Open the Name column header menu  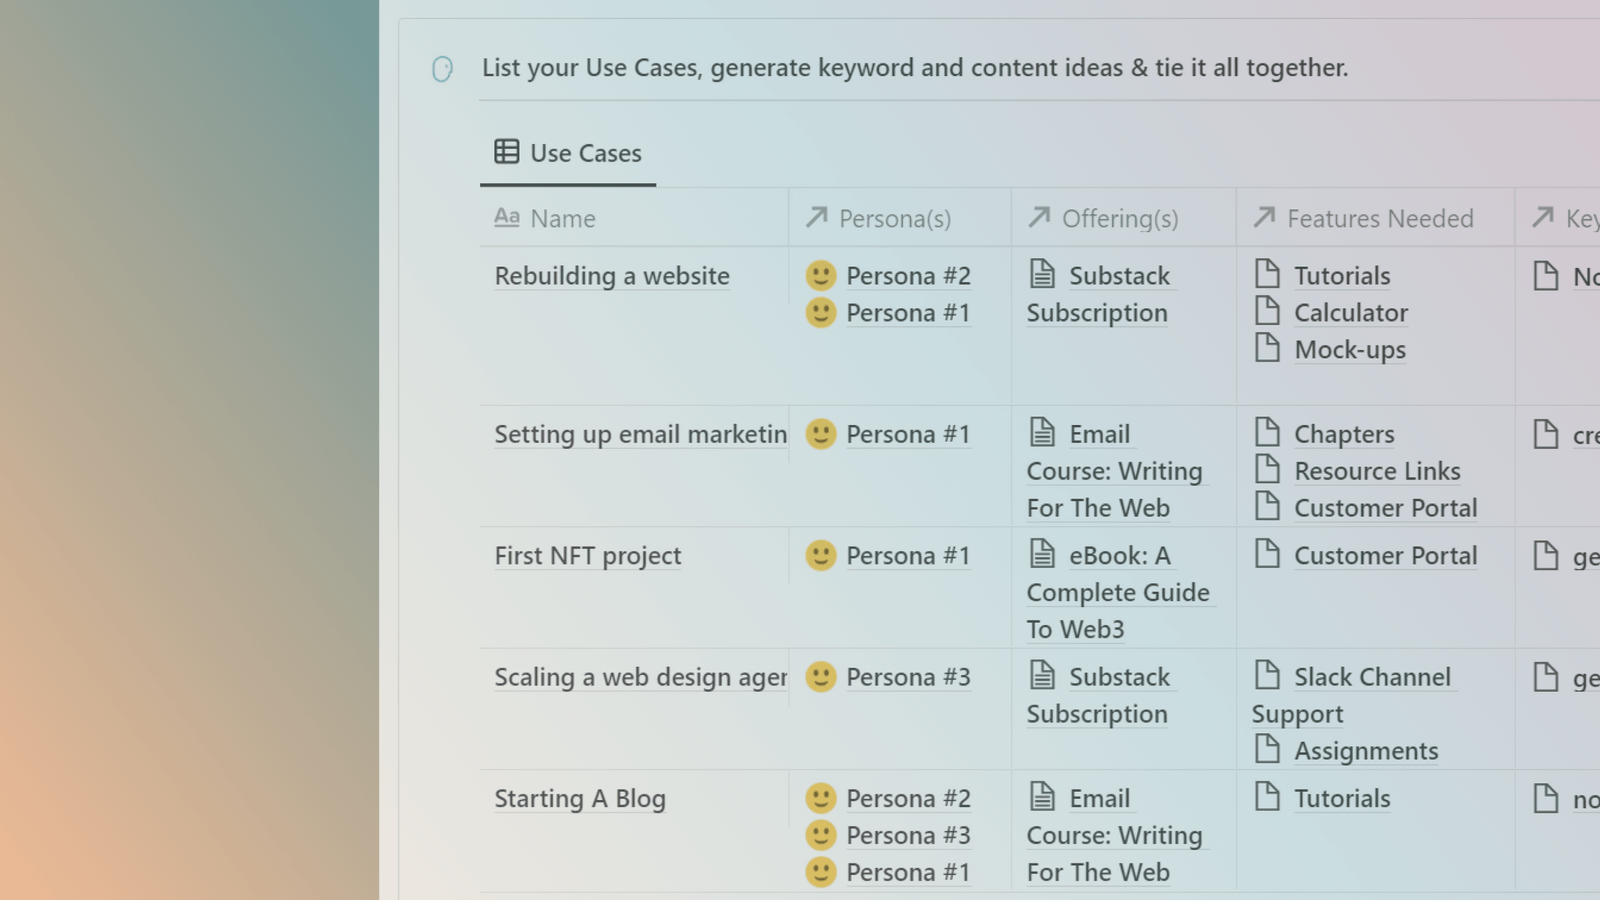coord(562,218)
